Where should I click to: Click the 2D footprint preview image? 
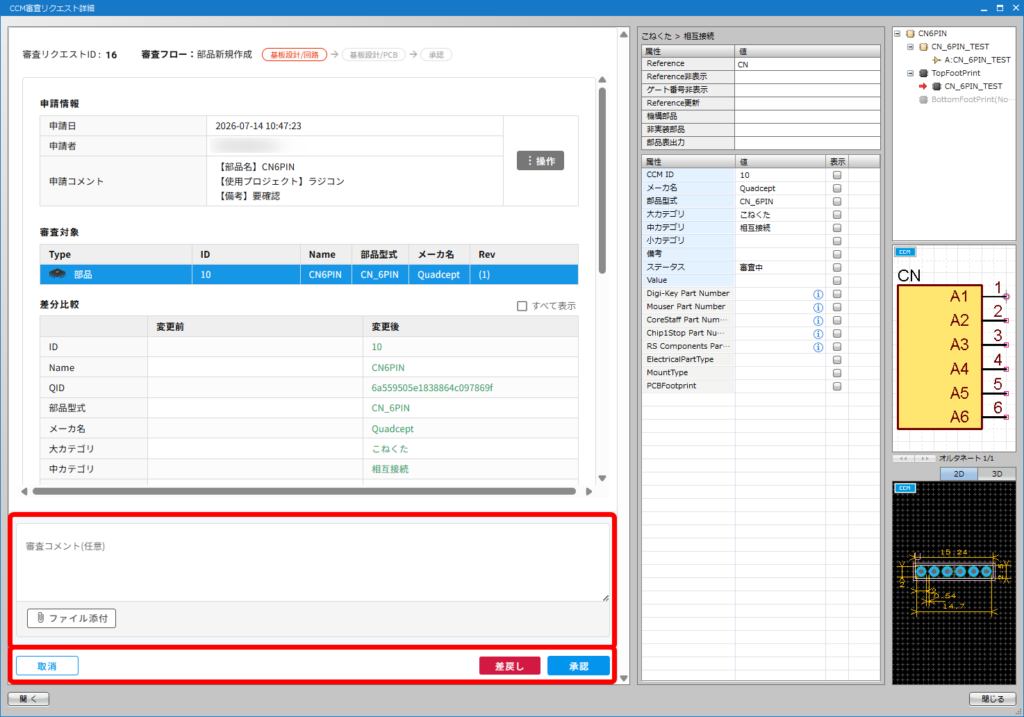pyautogui.click(x=953, y=582)
